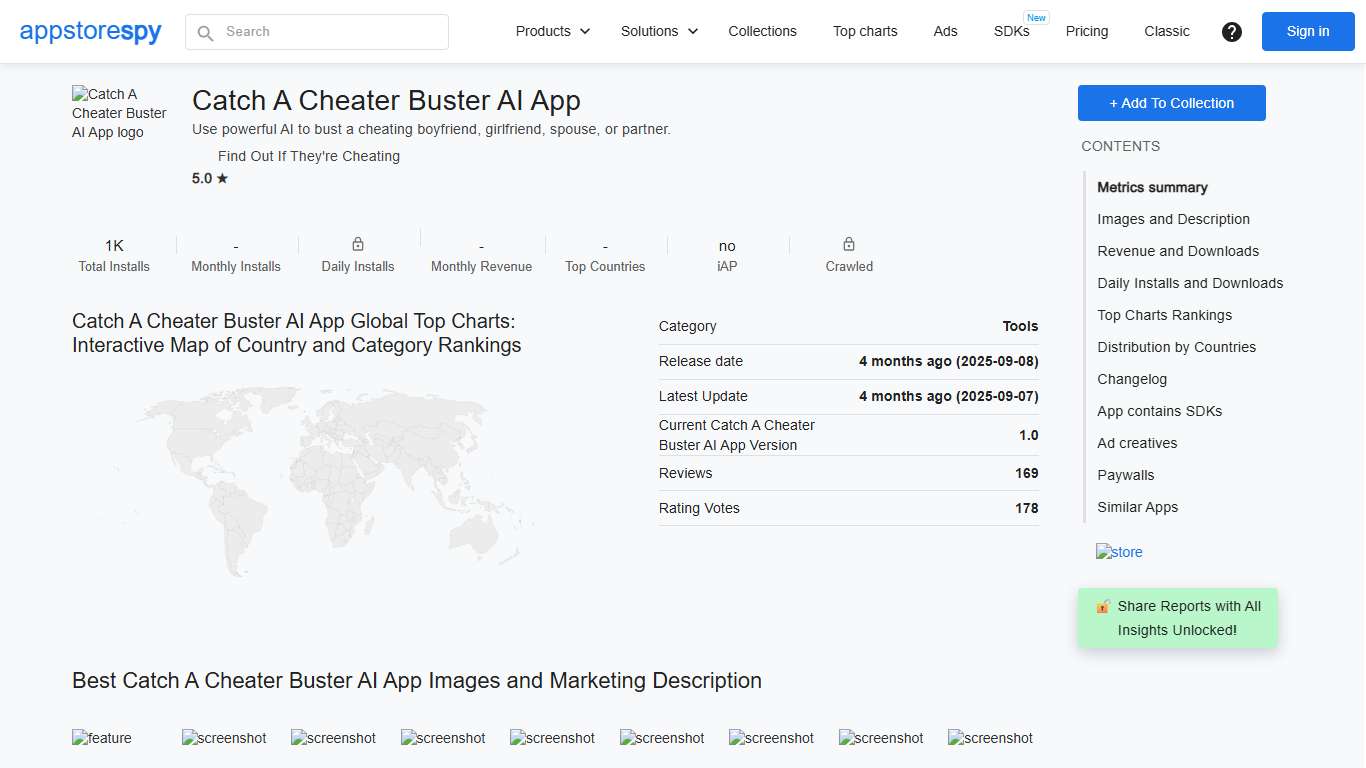Click the lock icon on Crawled
This screenshot has width=1366, height=768.
click(848, 243)
